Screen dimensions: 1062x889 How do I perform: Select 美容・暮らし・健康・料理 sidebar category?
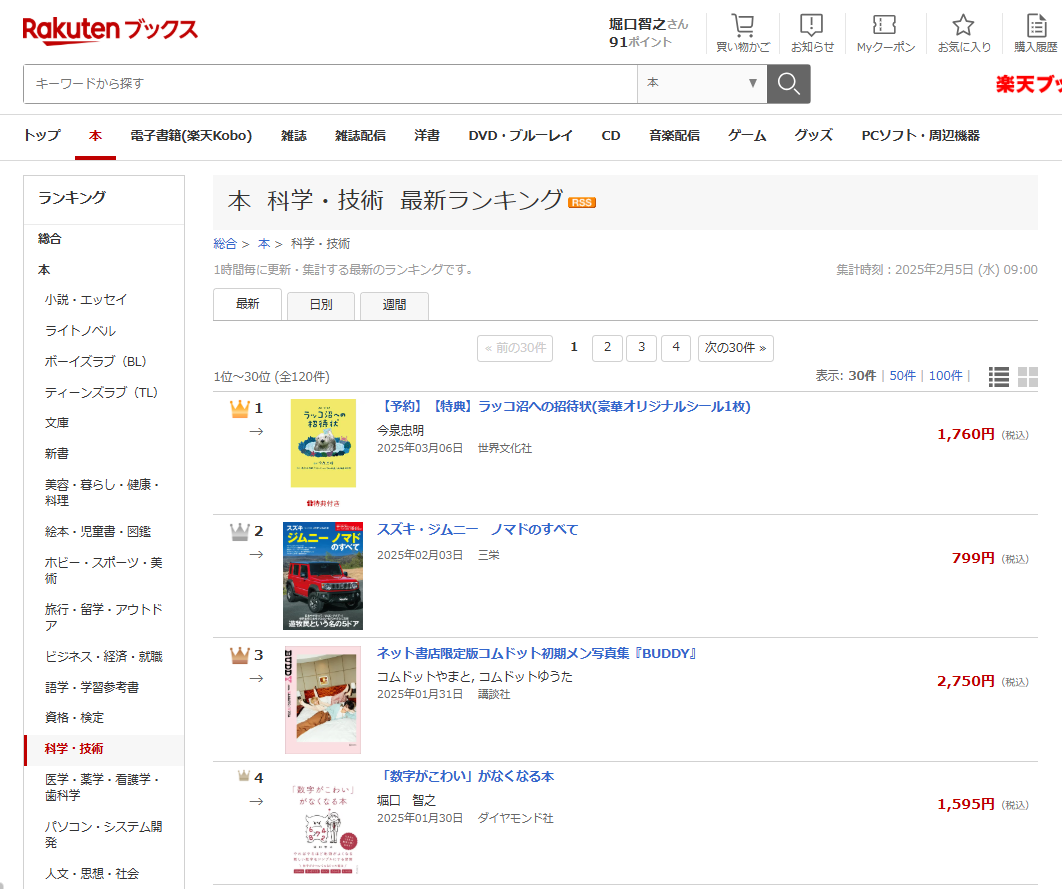[x=102, y=493]
